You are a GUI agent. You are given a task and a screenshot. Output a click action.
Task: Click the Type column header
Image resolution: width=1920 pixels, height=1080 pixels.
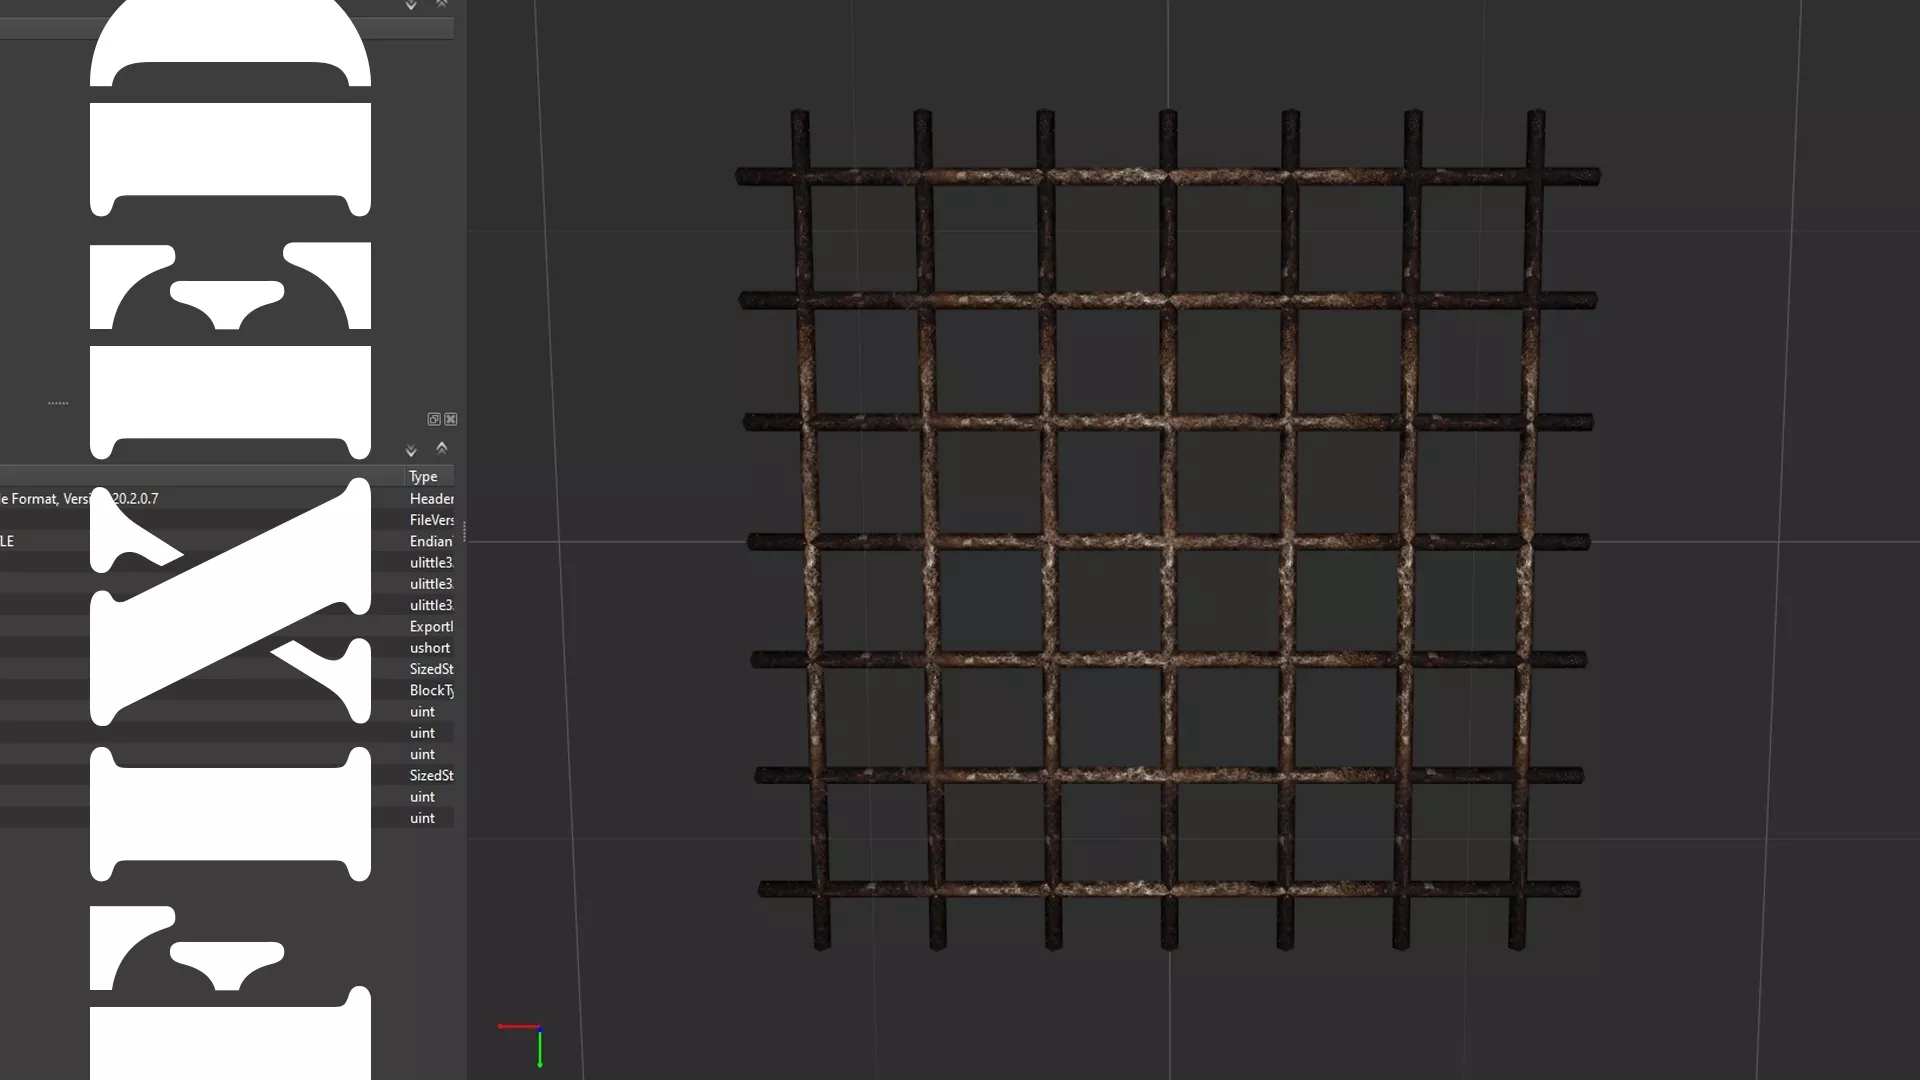[x=430, y=476]
